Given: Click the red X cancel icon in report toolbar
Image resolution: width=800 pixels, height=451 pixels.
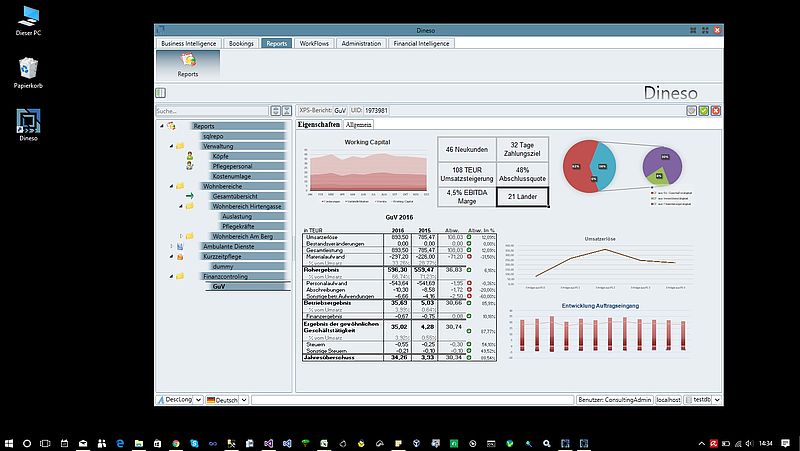Looking at the screenshot, I should tap(715, 111).
